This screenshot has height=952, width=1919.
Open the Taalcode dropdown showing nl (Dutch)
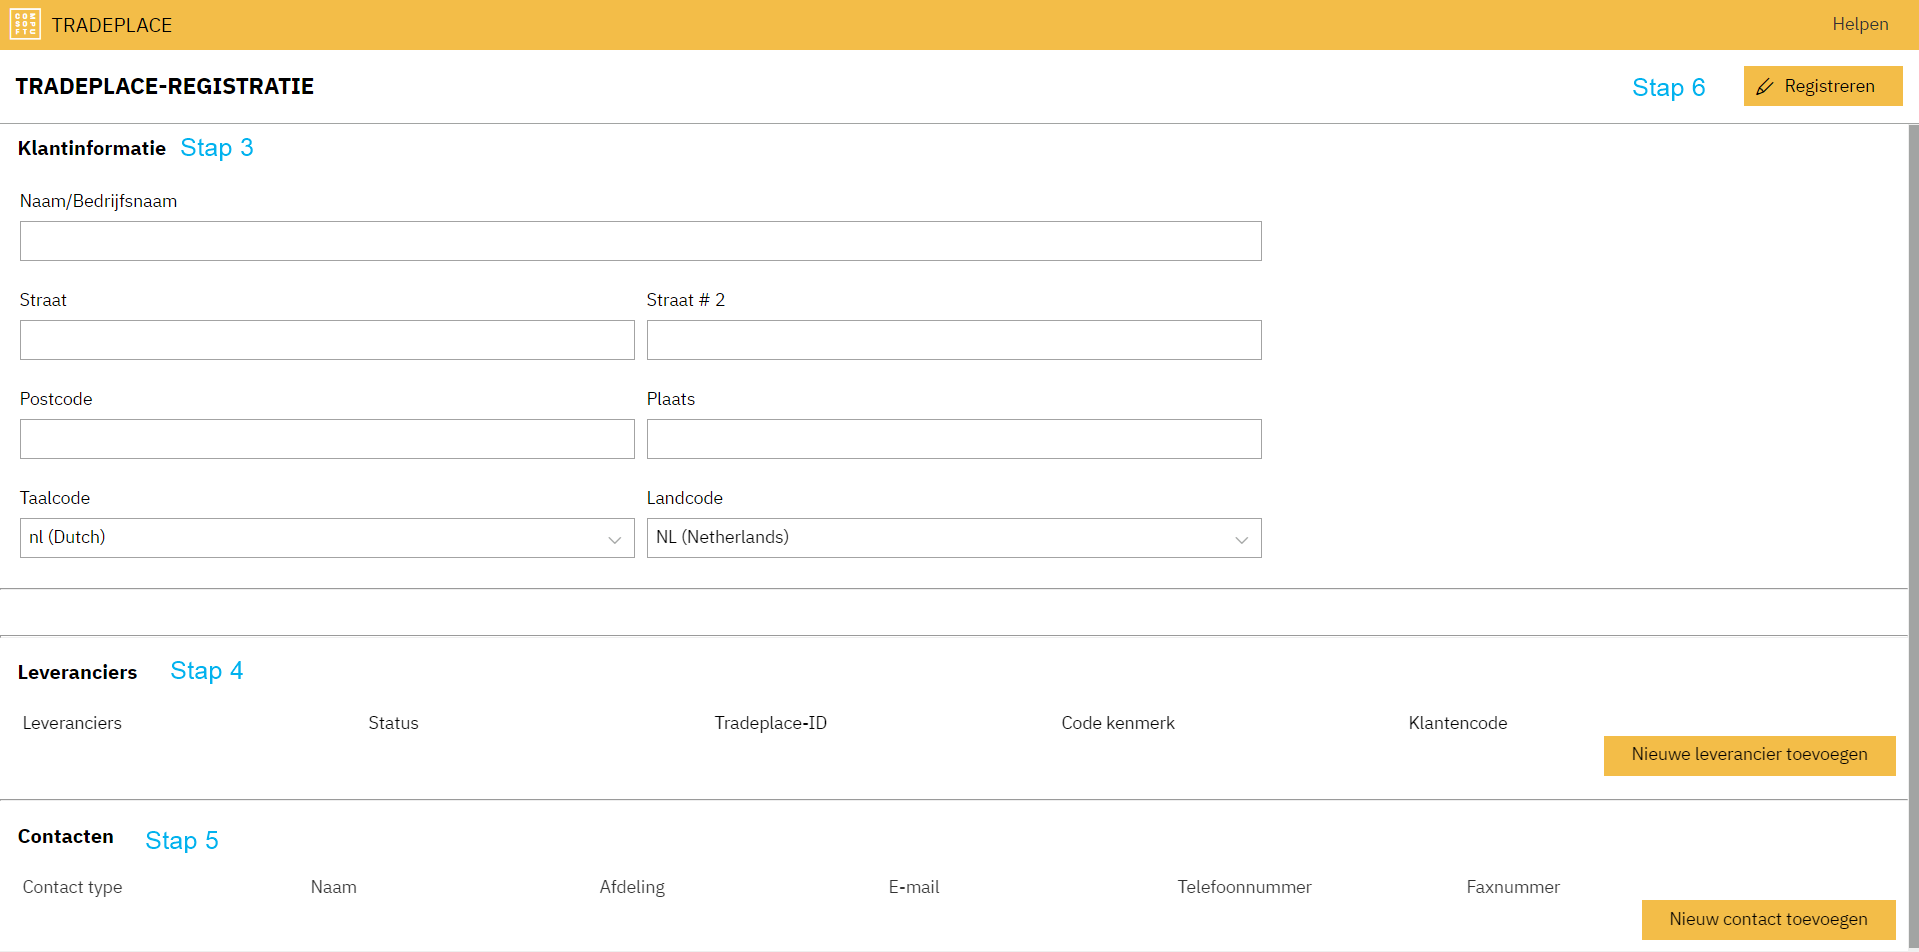(x=327, y=538)
